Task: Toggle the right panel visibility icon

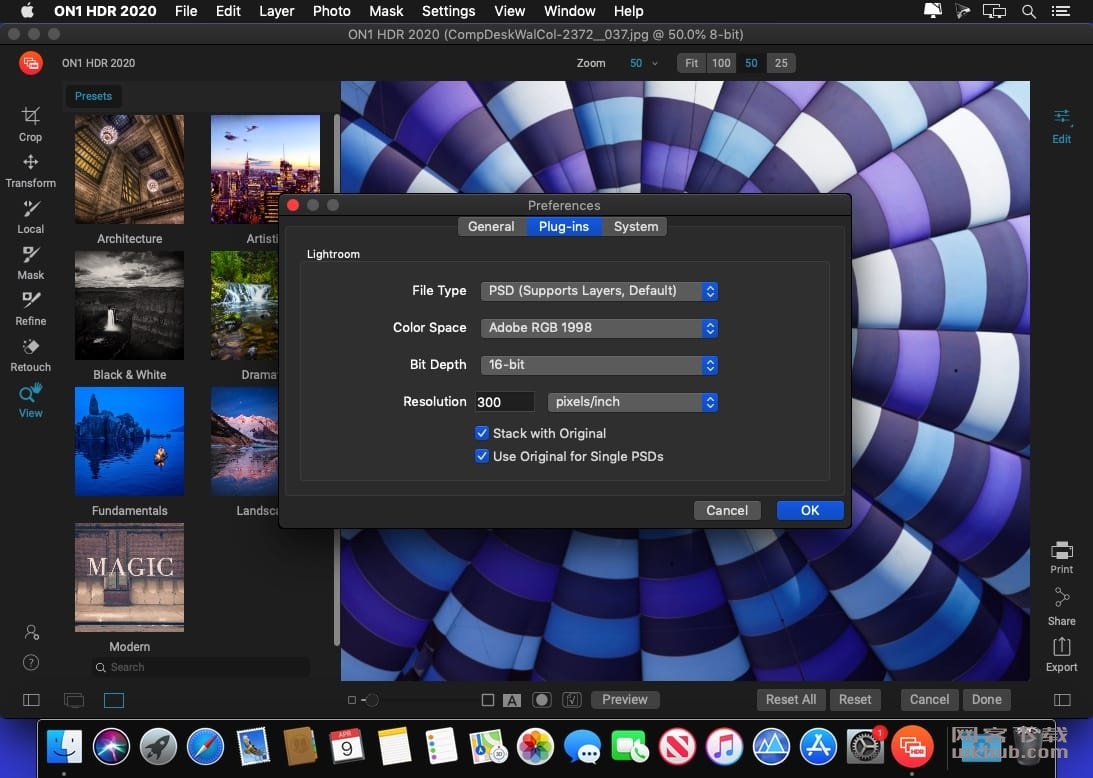Action: pyautogui.click(x=1062, y=700)
